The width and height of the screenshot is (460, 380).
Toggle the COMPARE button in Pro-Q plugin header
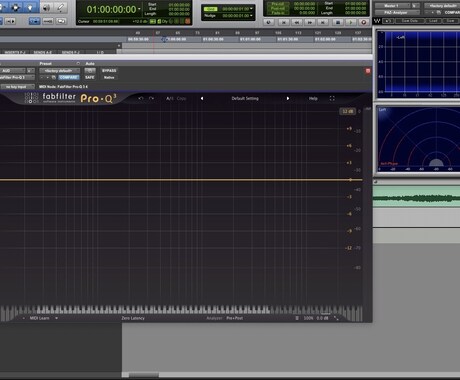pos(69,77)
